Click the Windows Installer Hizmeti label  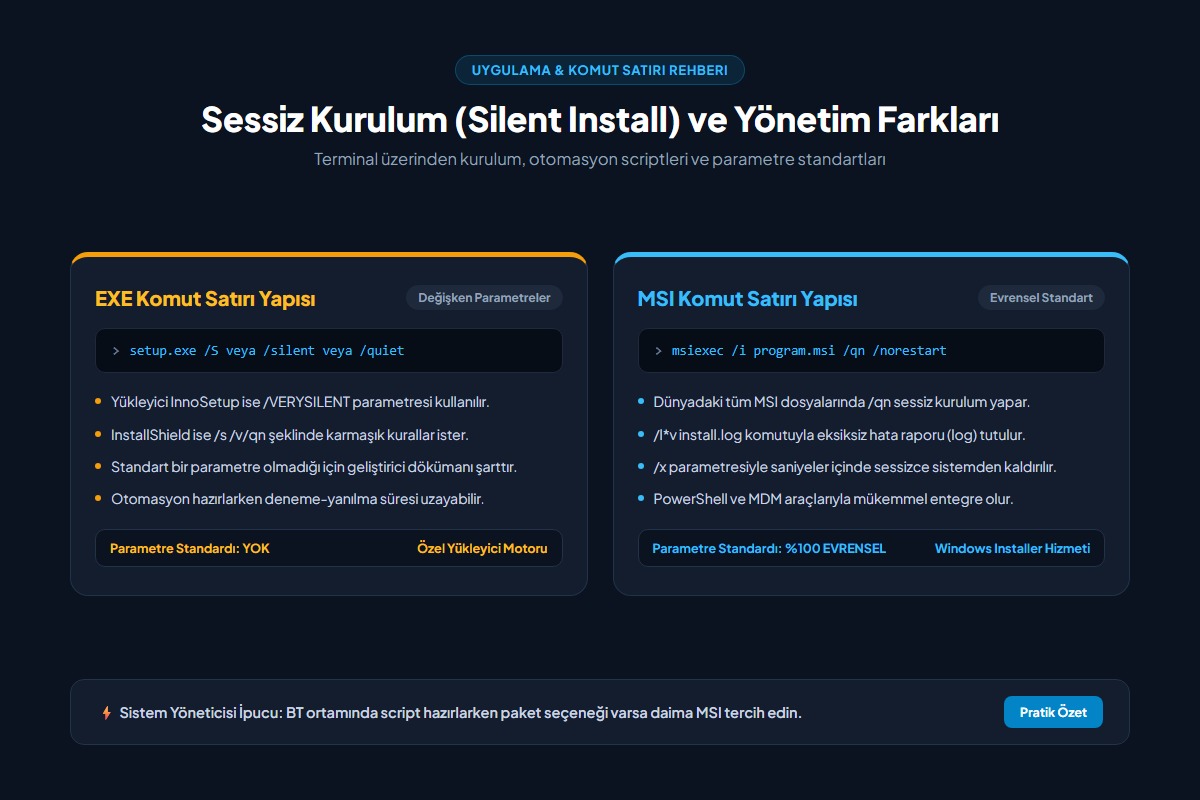(1013, 548)
